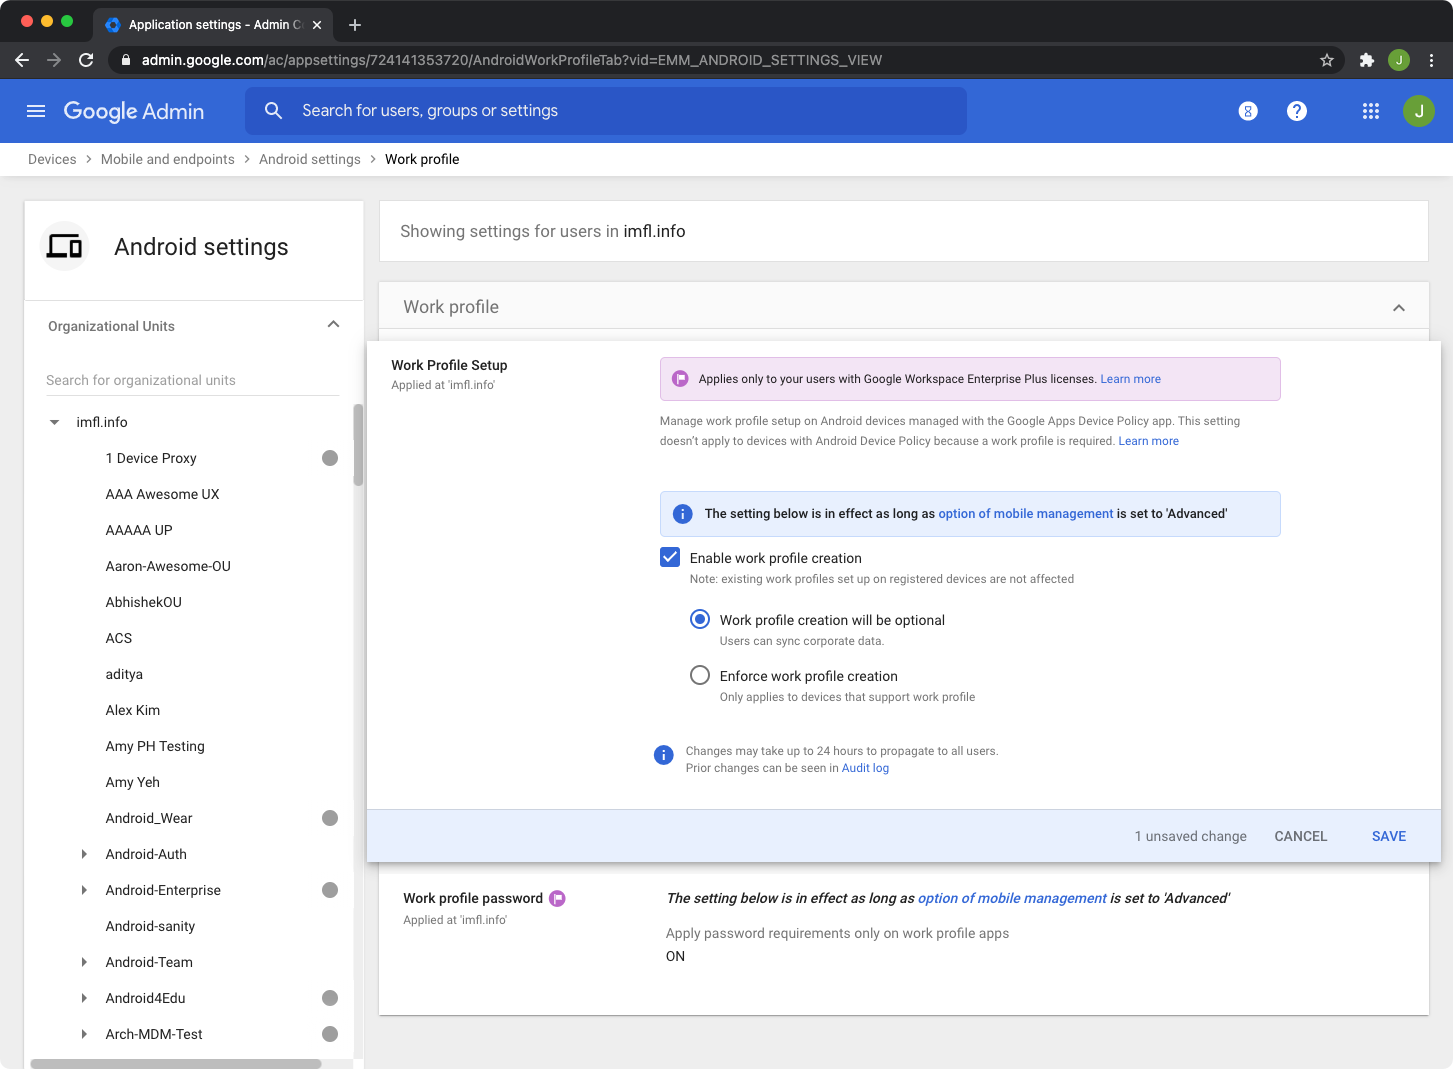Image resolution: width=1453 pixels, height=1069 pixels.
Task: Select the ACS org unit
Action: tap(119, 638)
